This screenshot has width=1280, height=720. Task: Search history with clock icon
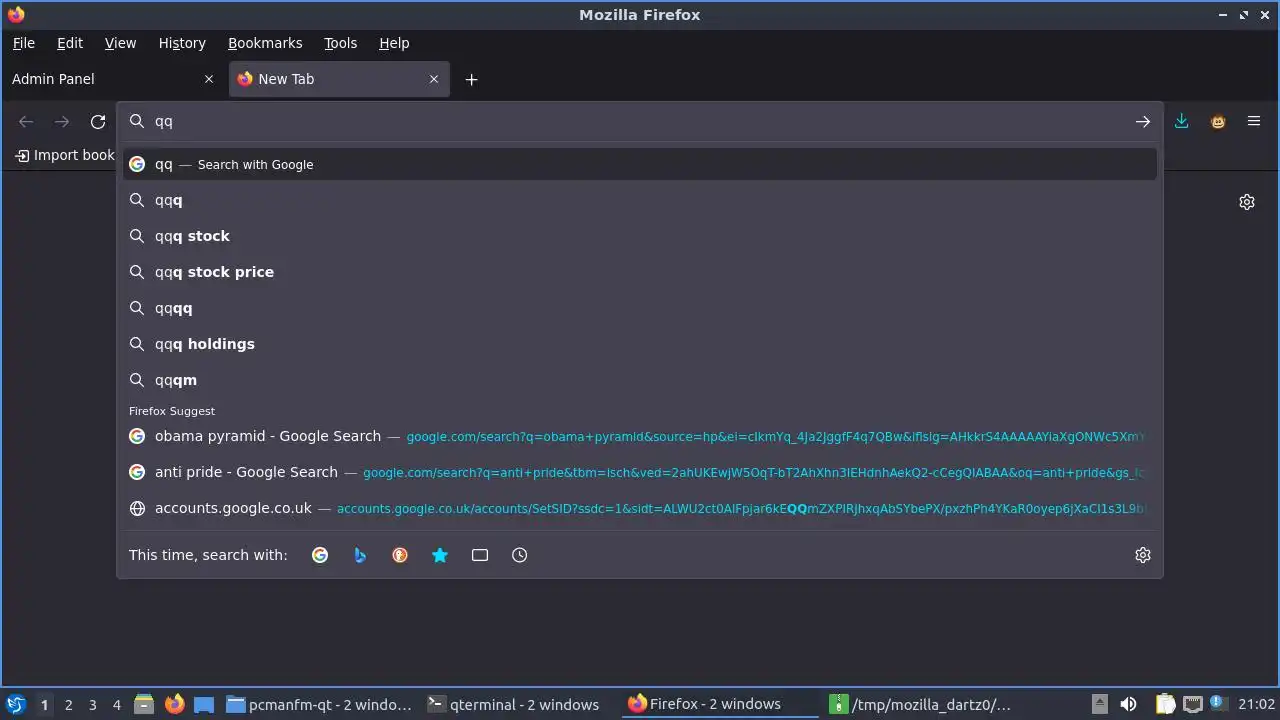(520, 555)
